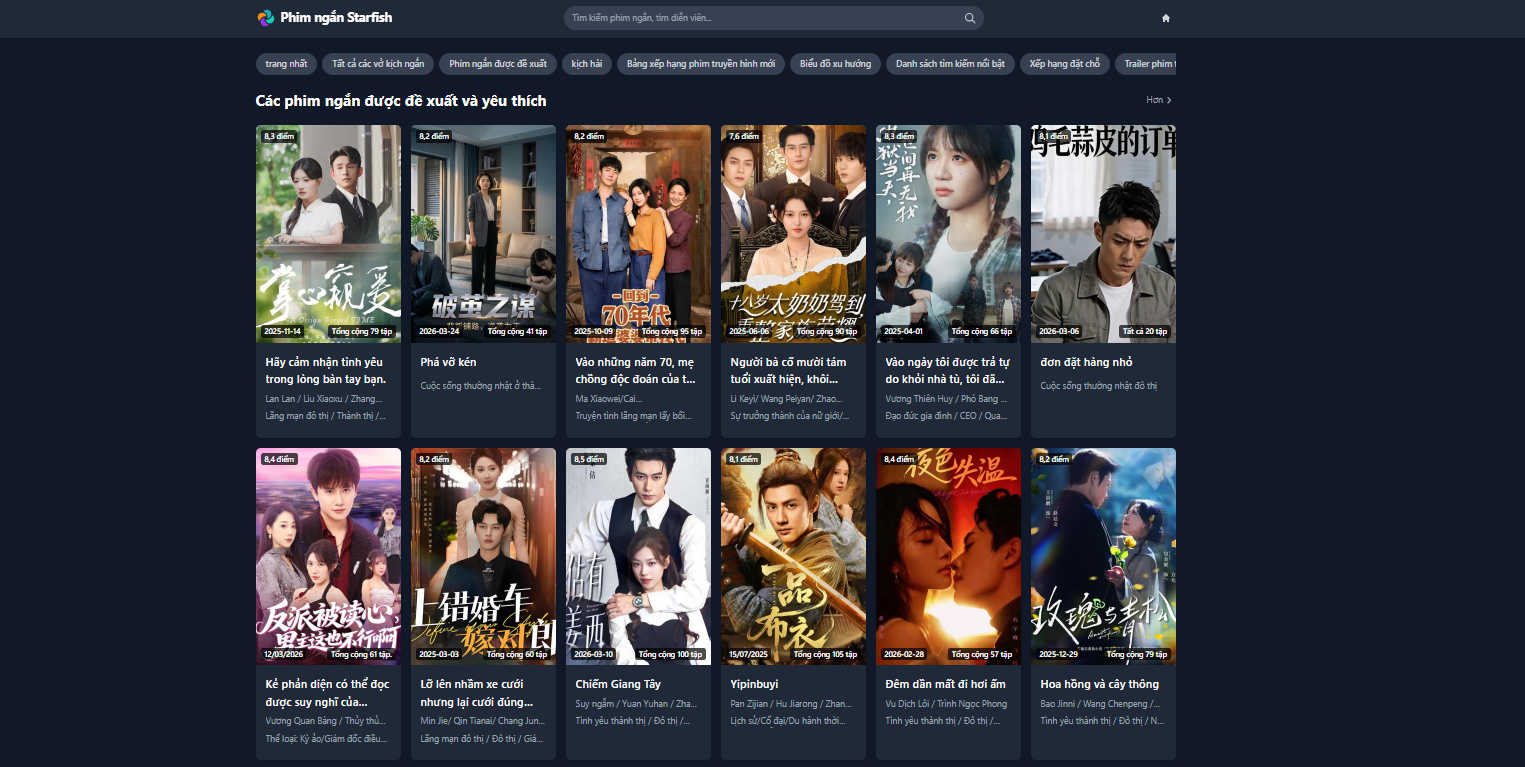Click the Tổng cộng 105 tập label
The width and height of the screenshot is (1525, 767).
coord(826,654)
